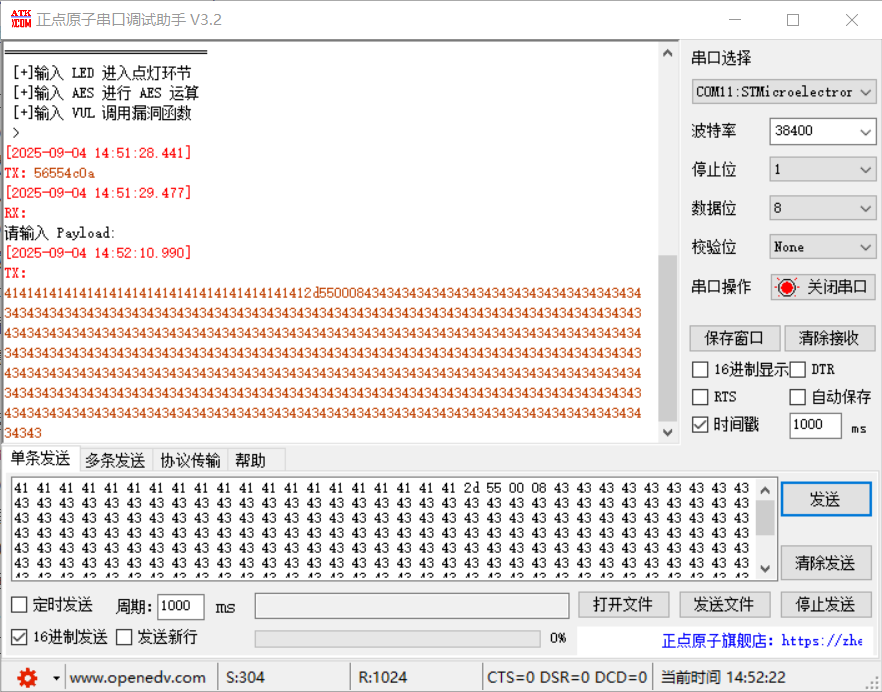Toggle the DTR checkbox

tap(798, 370)
